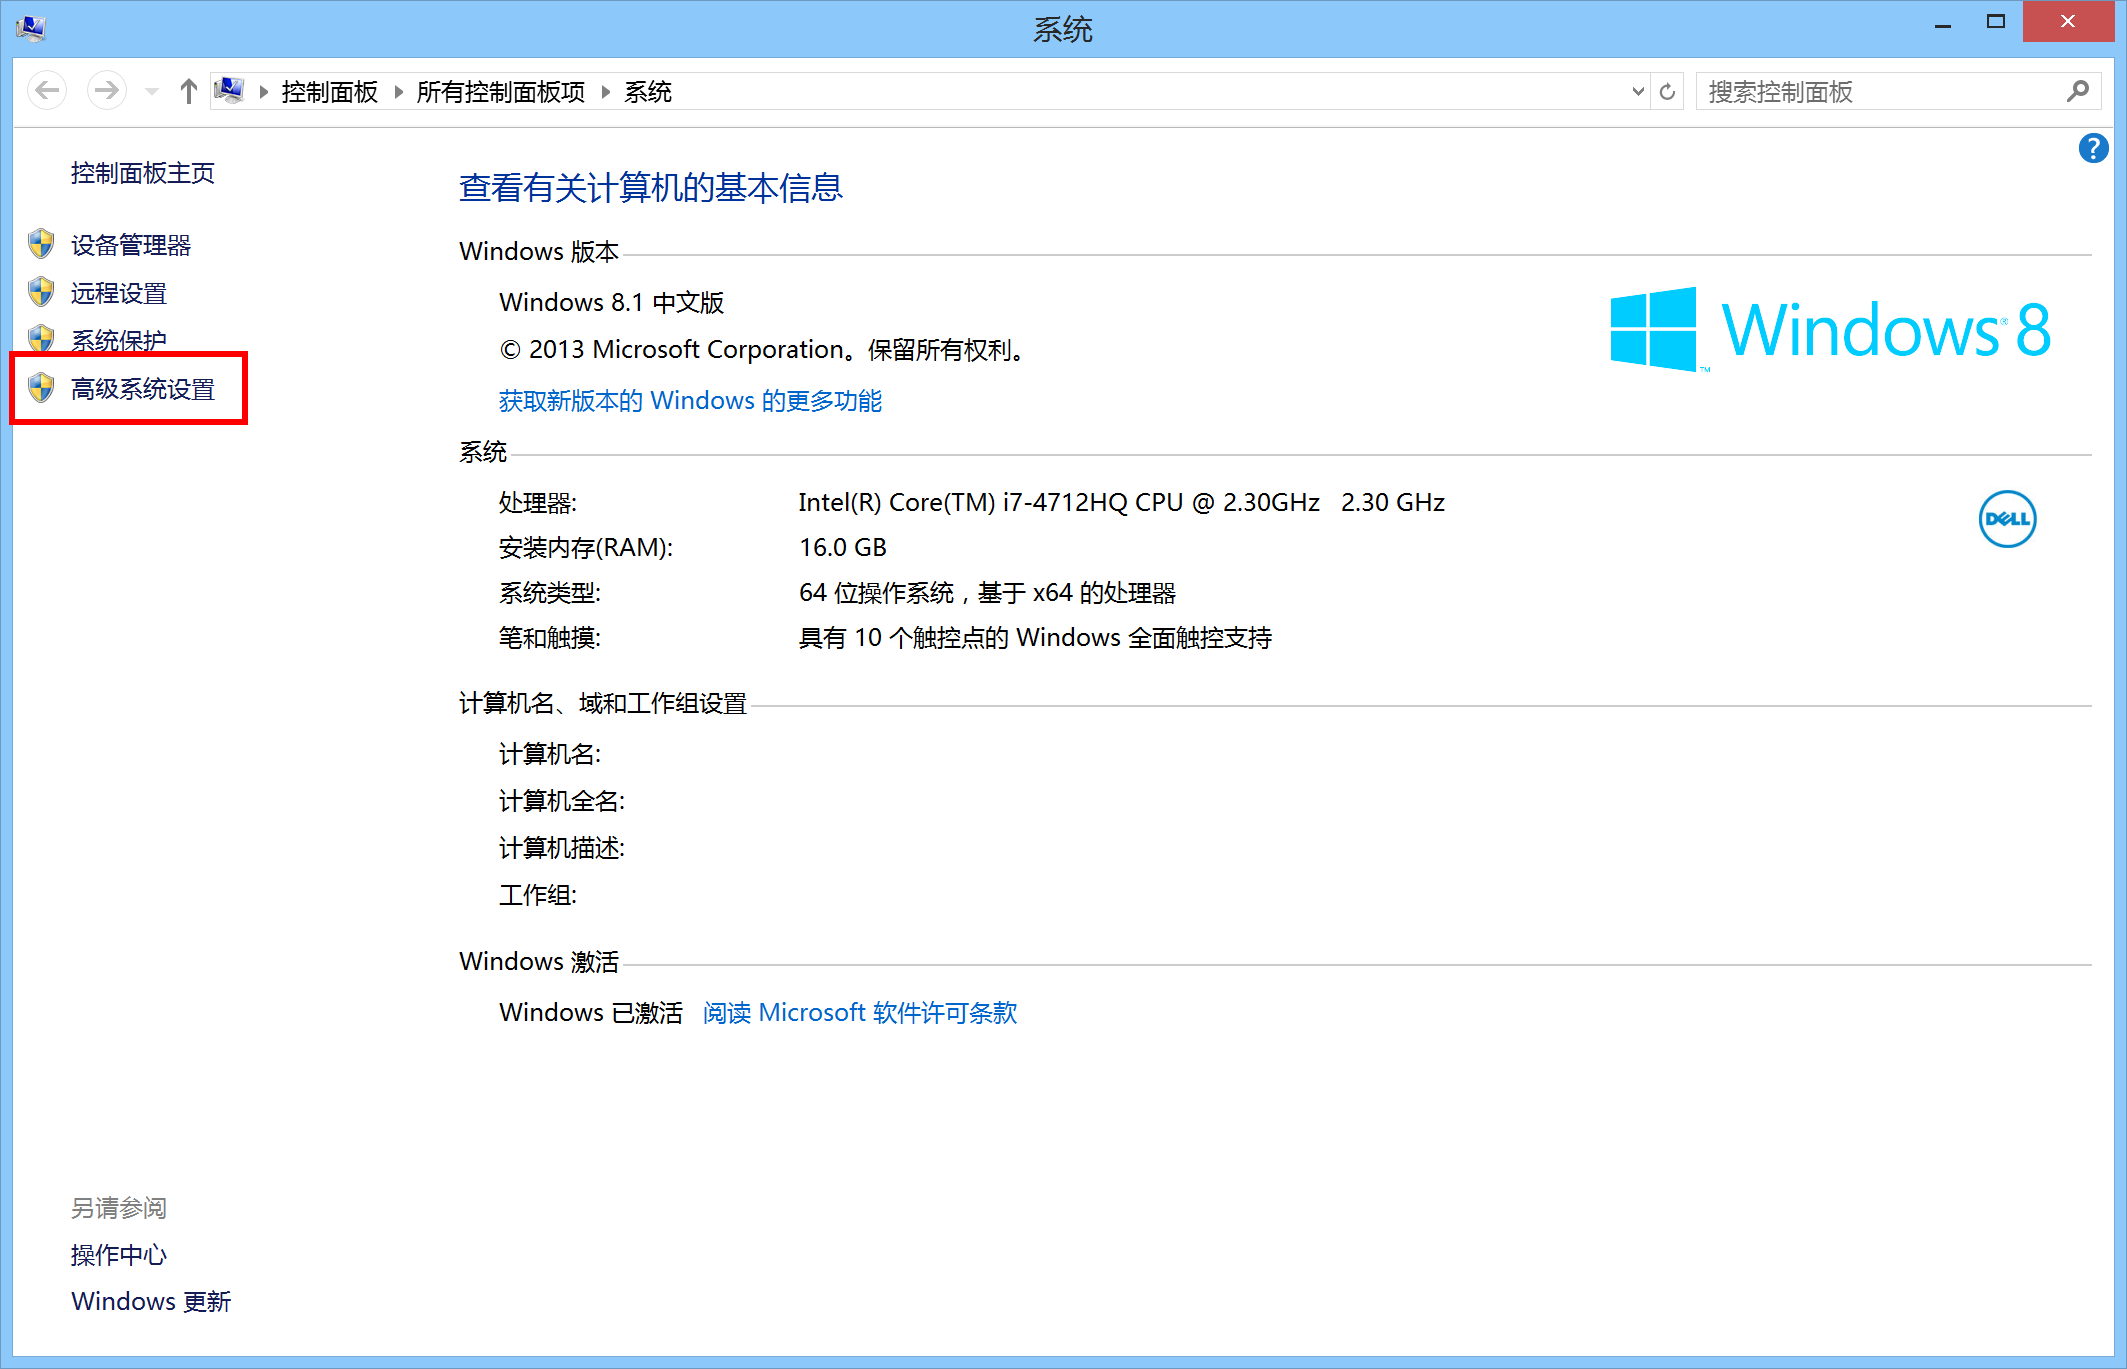Go up one level with the Up arrow
The height and width of the screenshot is (1369, 2127).
188,91
